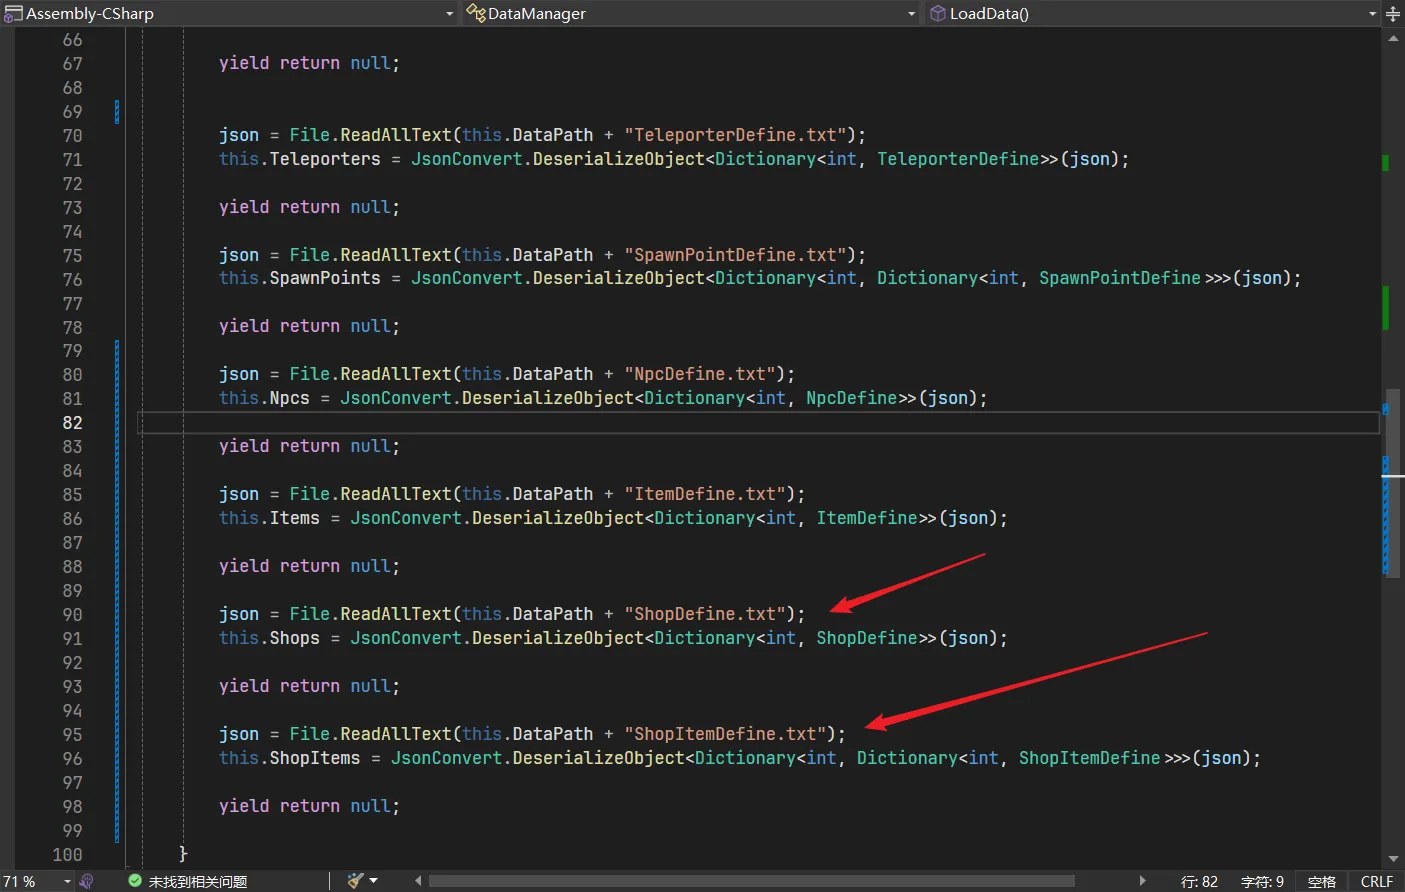Click the DataManager class icon

[476, 14]
